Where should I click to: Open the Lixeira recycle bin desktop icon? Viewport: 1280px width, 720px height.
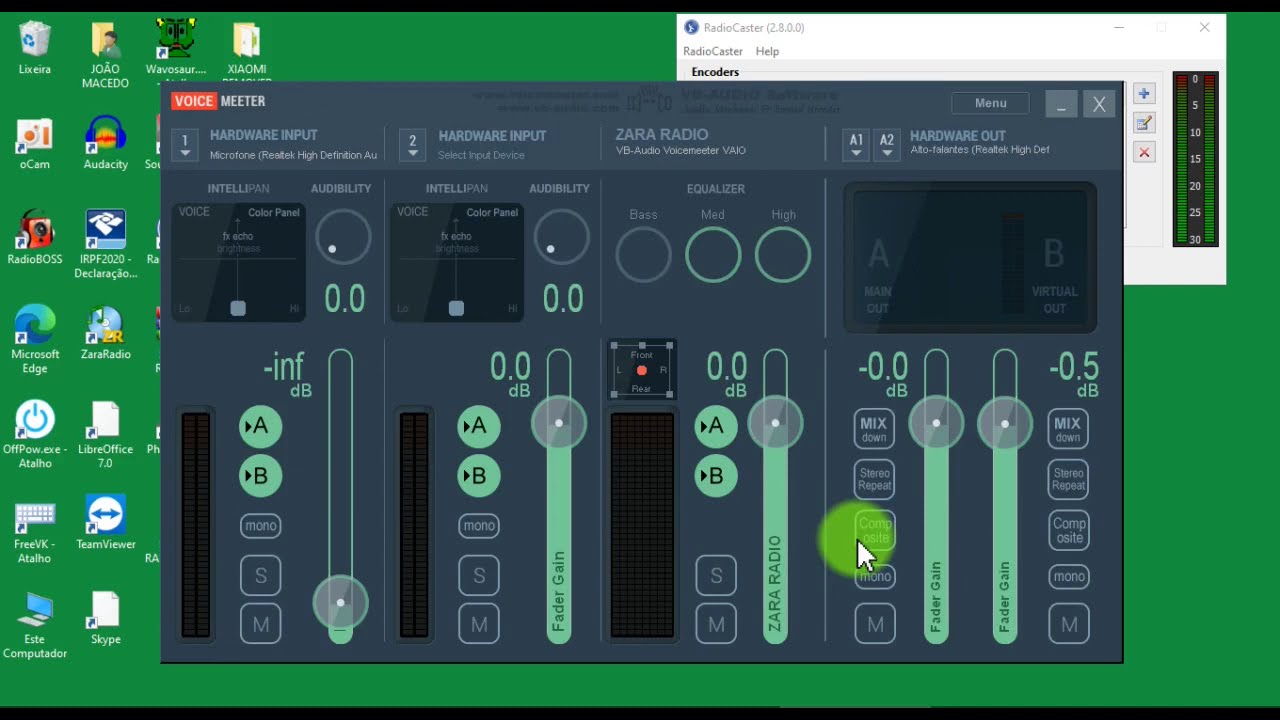35,48
